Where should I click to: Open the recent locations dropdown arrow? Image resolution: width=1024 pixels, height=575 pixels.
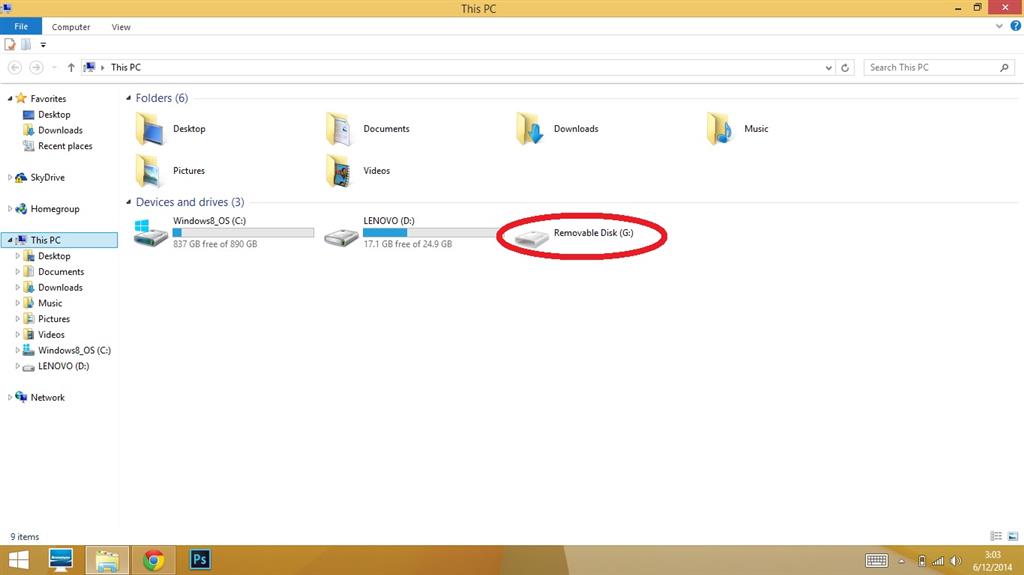(54, 67)
